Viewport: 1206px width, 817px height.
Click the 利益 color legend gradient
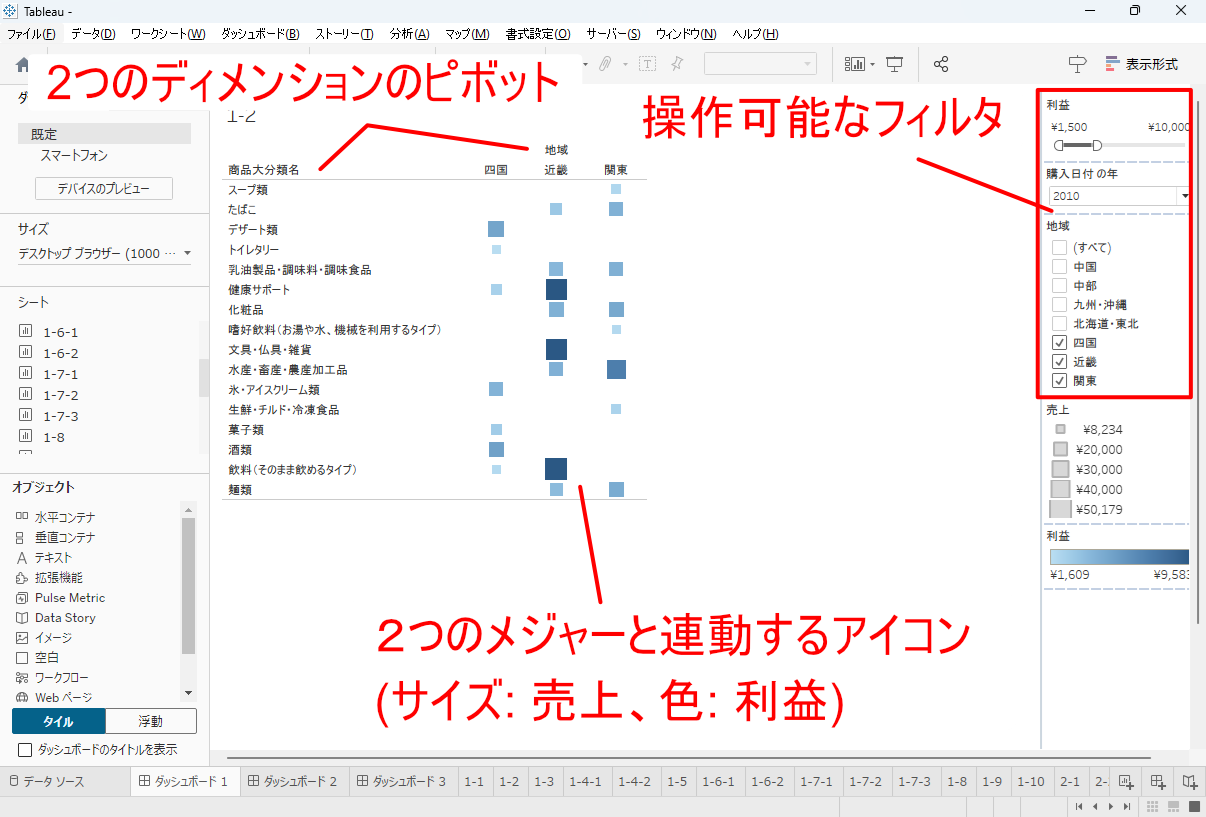[1119, 557]
